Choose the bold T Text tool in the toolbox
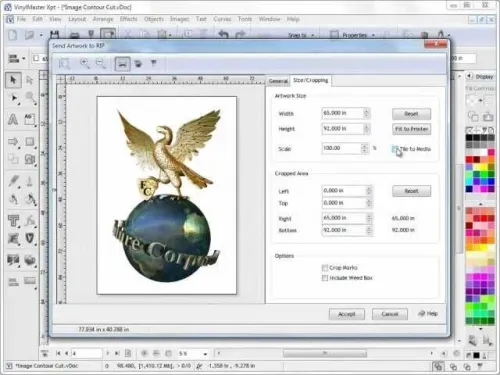The width and height of the screenshot is (500, 375). pos(13,220)
